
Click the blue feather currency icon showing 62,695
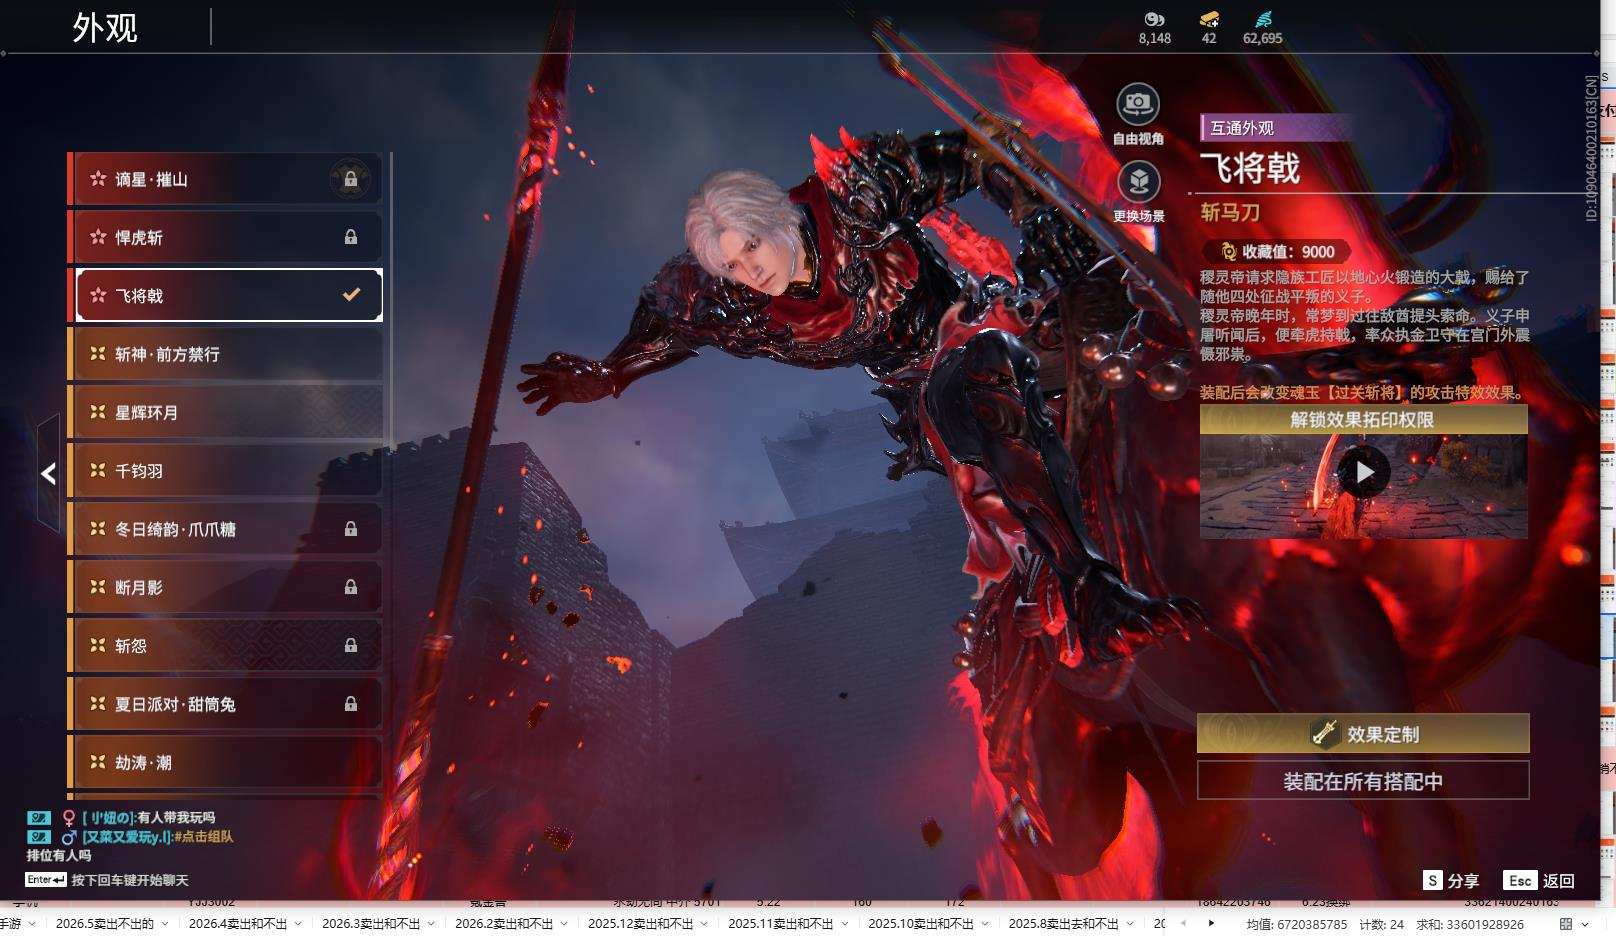1263,19
